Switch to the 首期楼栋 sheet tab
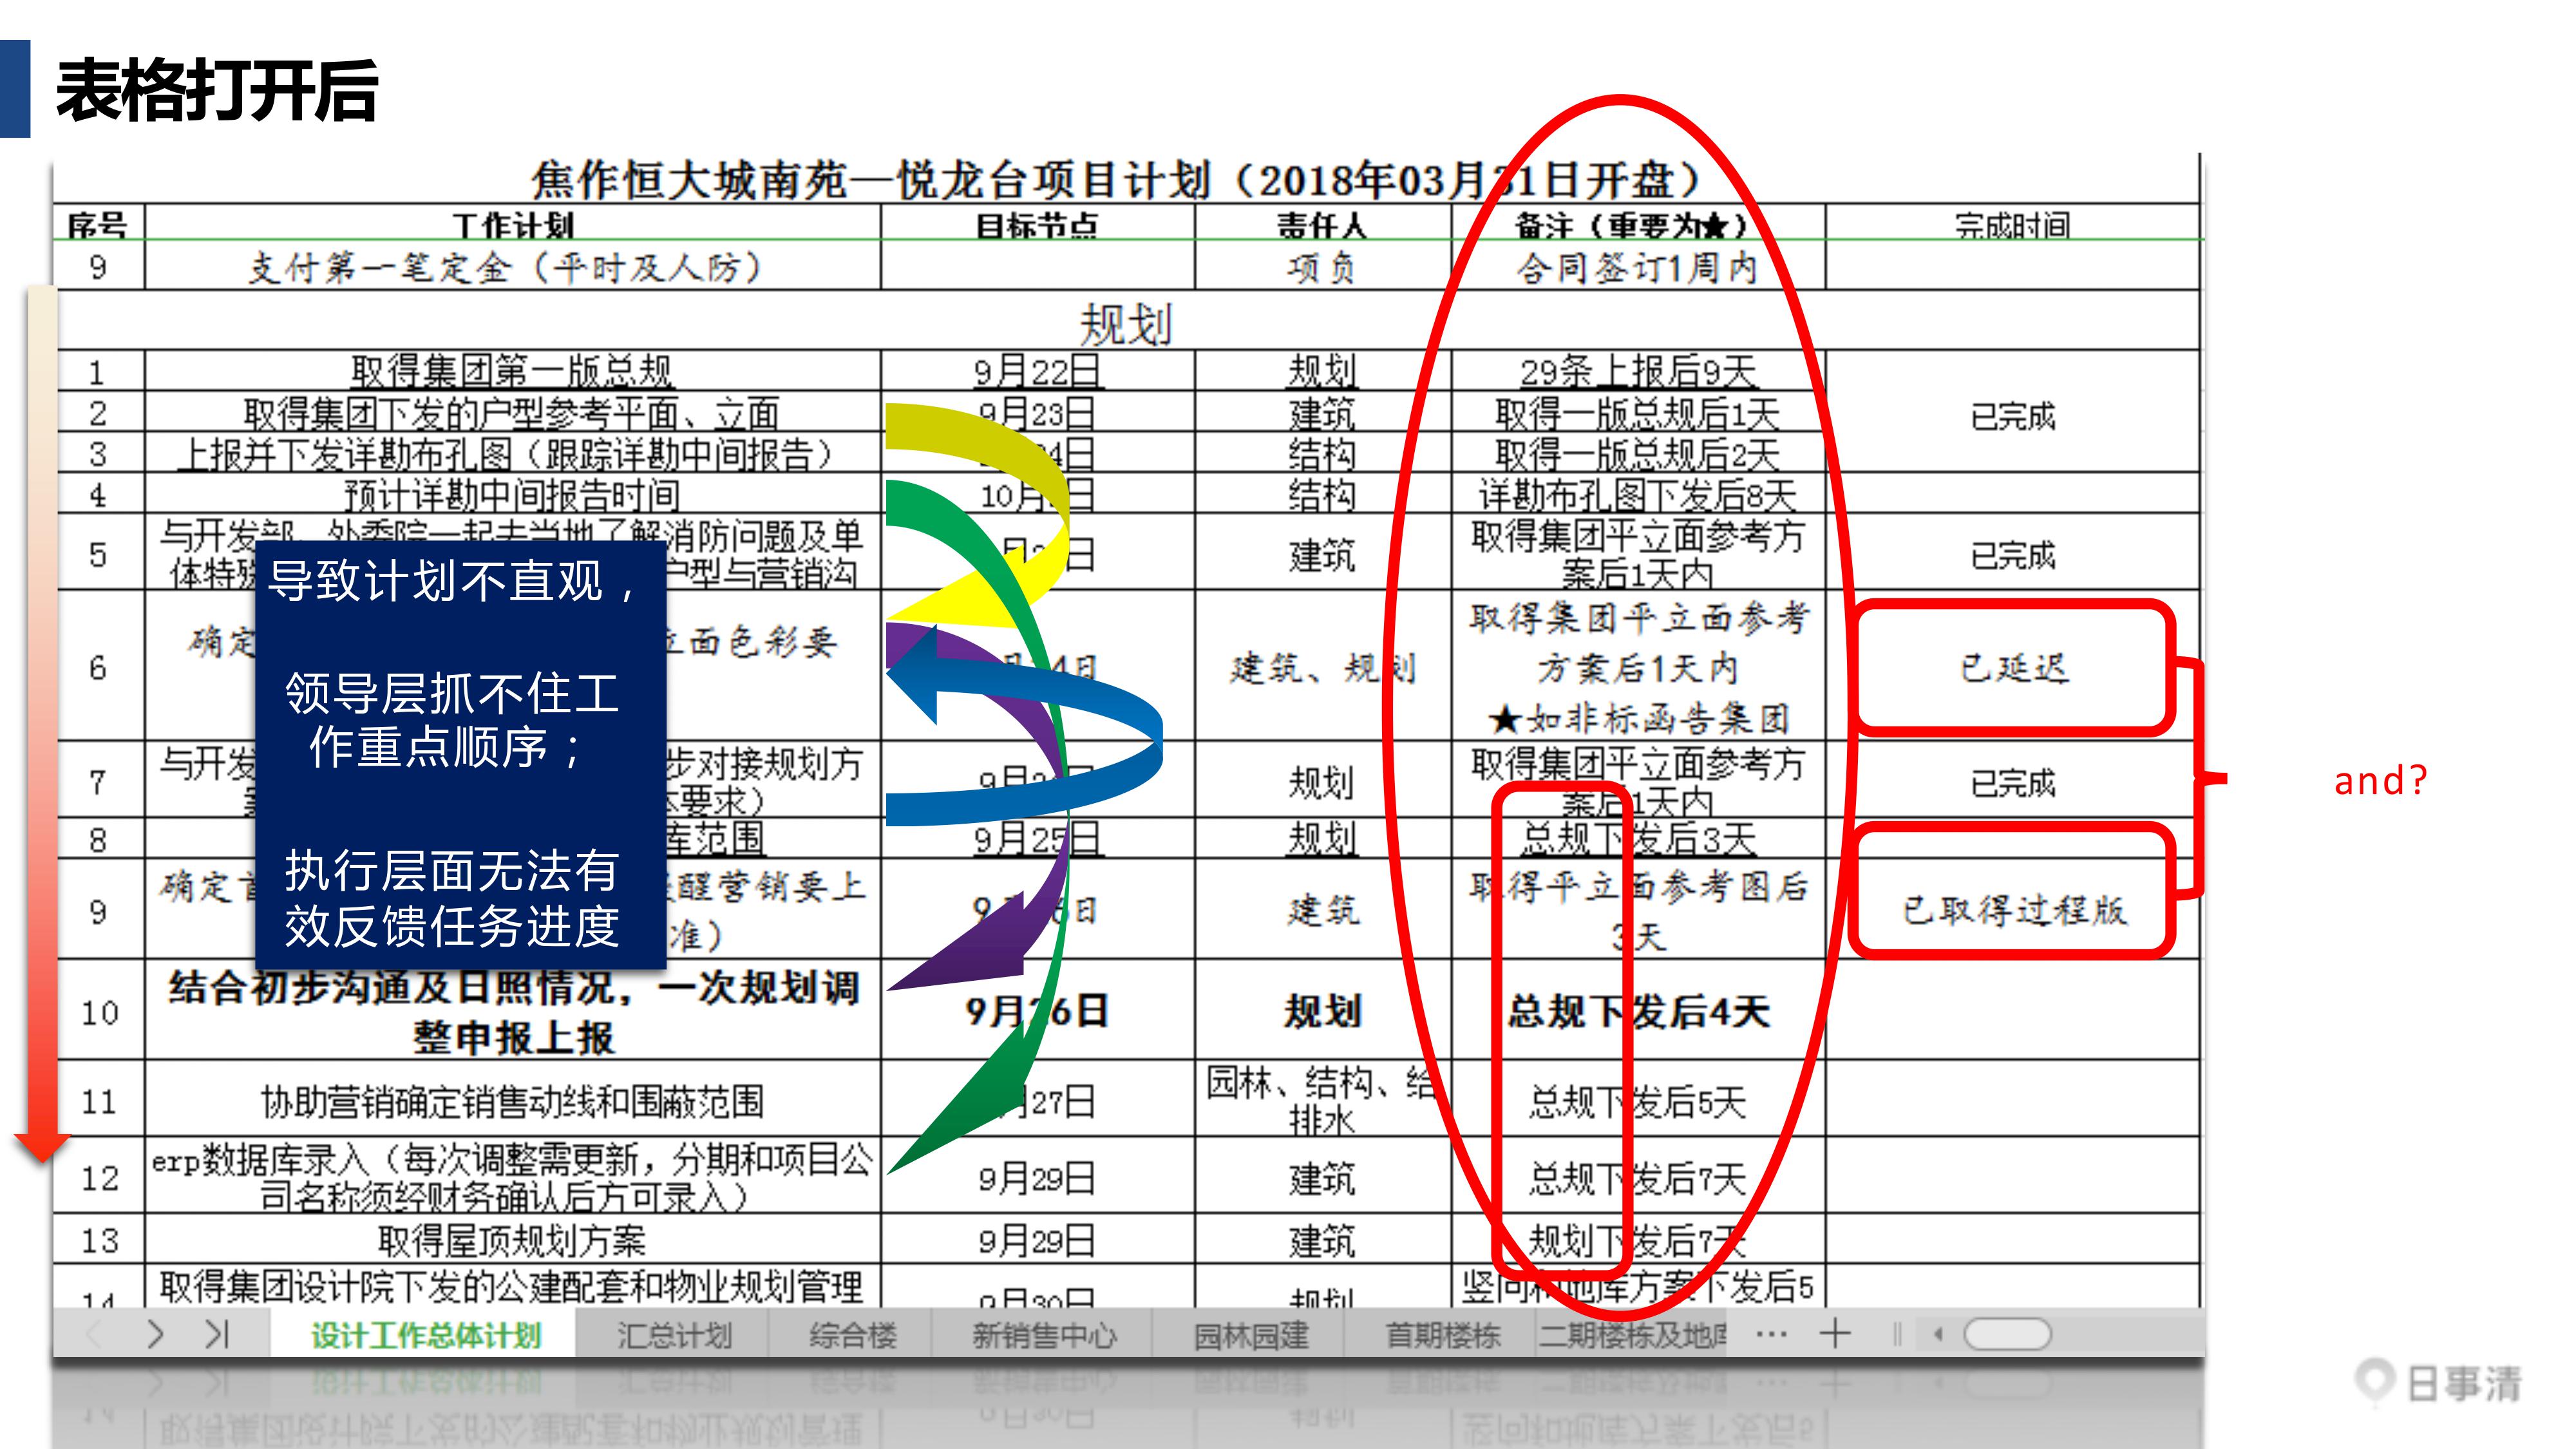This screenshot has height=1449, width=2576. click(x=1442, y=1335)
